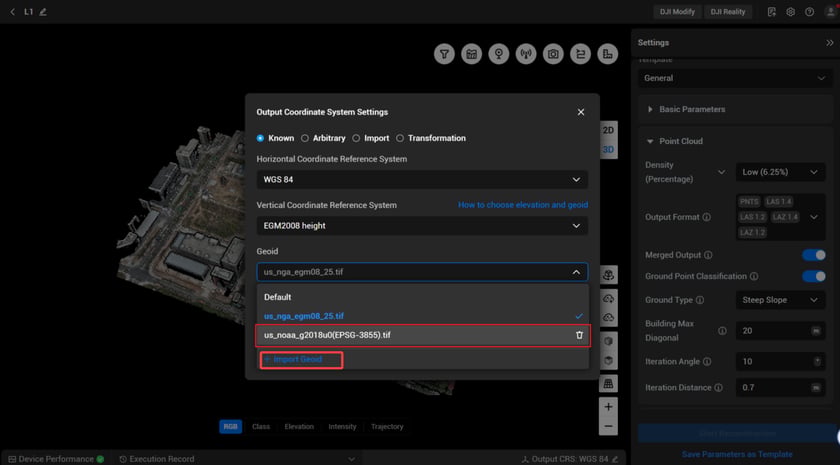
Task: Open Density (Percentage) unit chevron
Action: (722, 172)
